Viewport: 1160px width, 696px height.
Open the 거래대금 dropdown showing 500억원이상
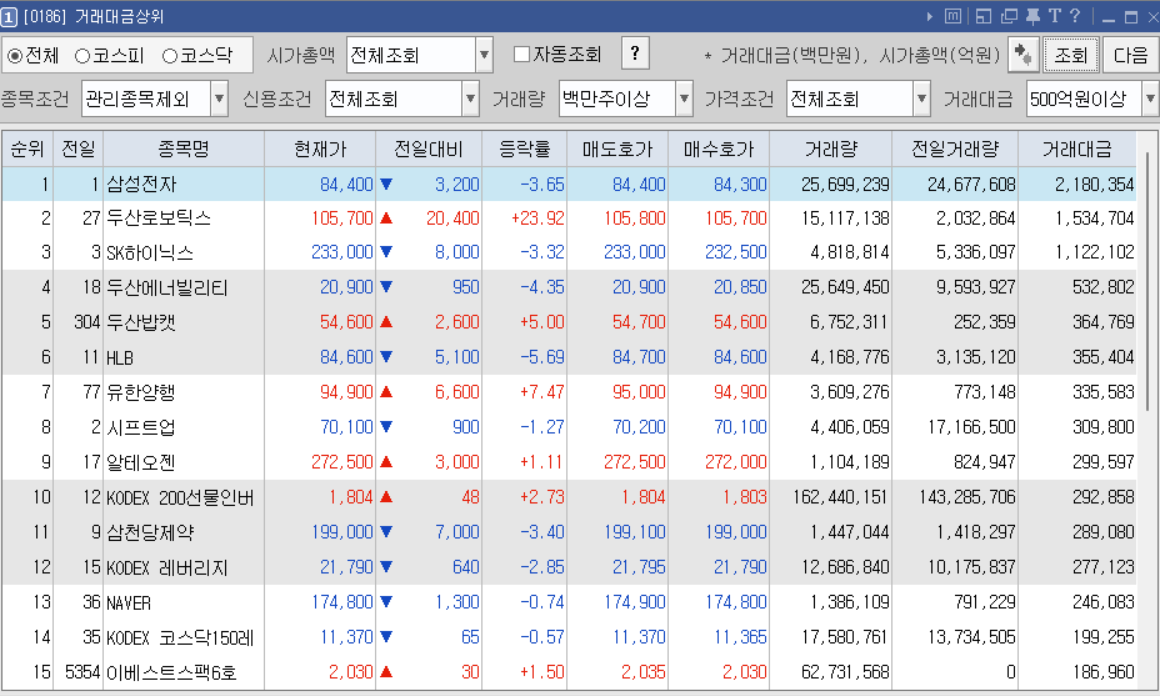pos(1150,98)
